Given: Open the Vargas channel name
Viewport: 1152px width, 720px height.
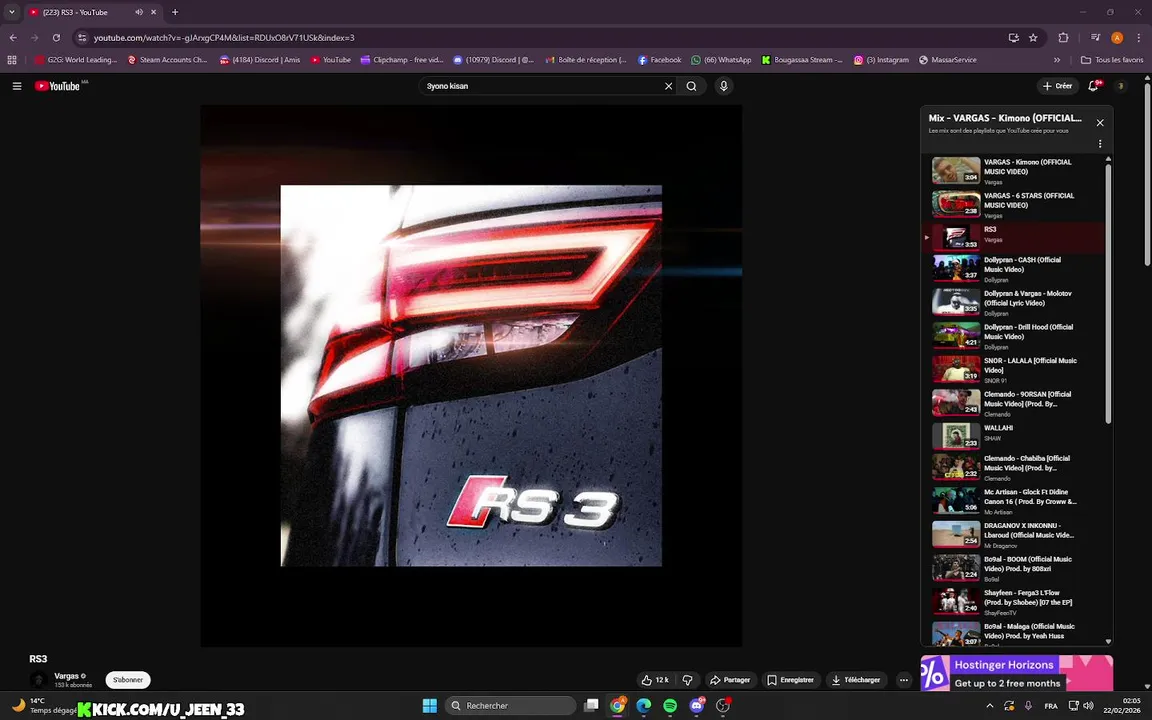Looking at the screenshot, I should coord(66,676).
